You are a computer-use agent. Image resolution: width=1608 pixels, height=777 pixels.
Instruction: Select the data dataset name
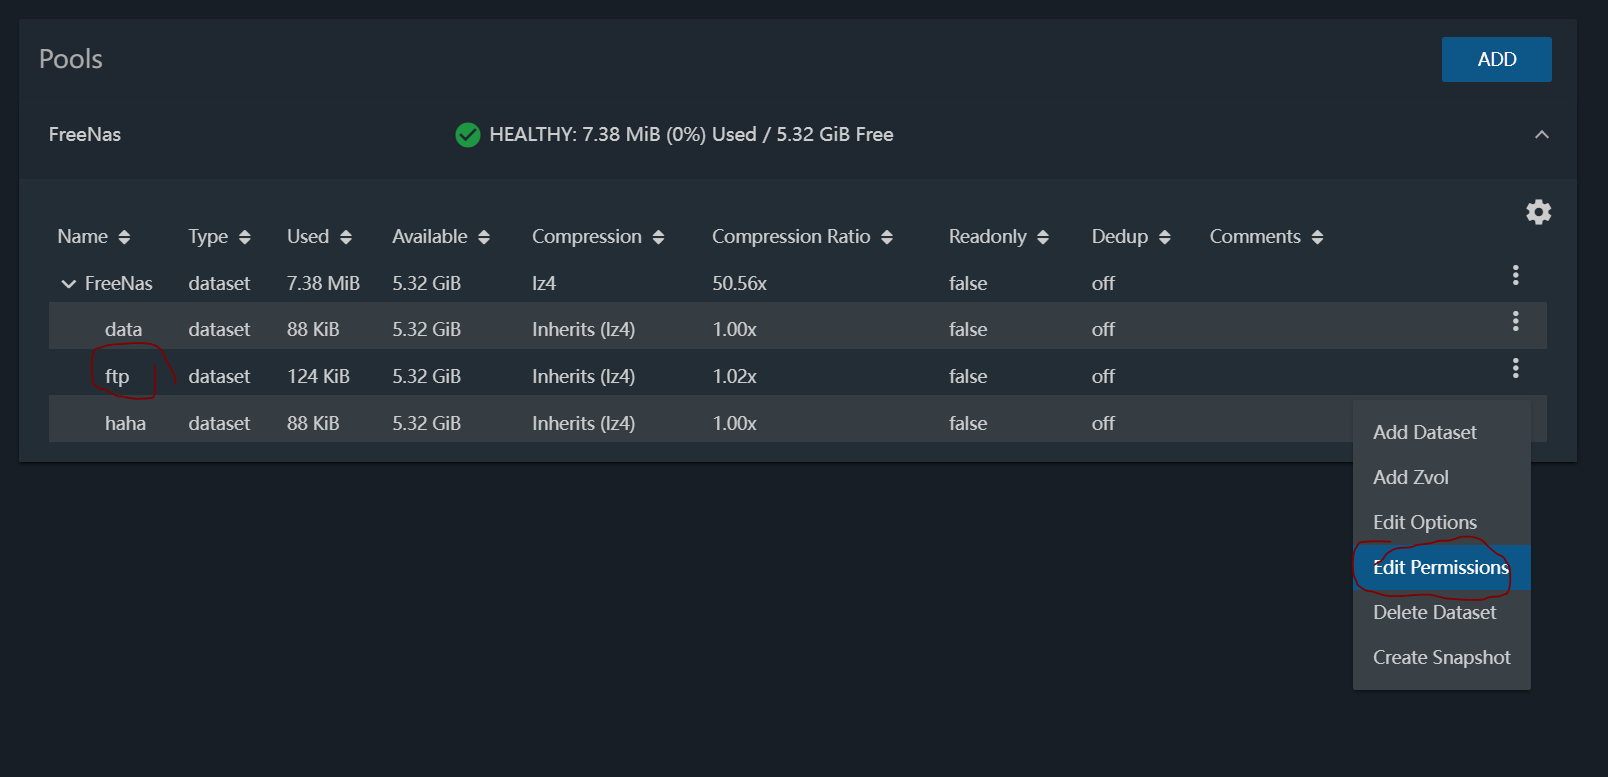(123, 329)
